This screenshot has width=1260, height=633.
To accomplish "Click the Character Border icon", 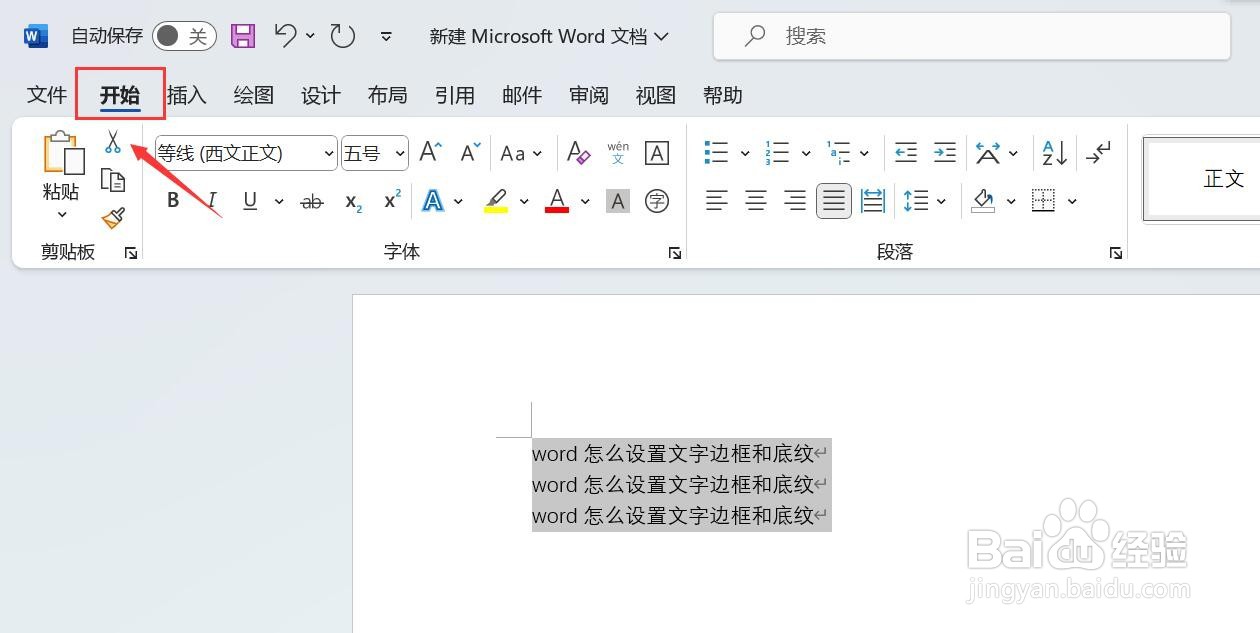I will coord(657,152).
